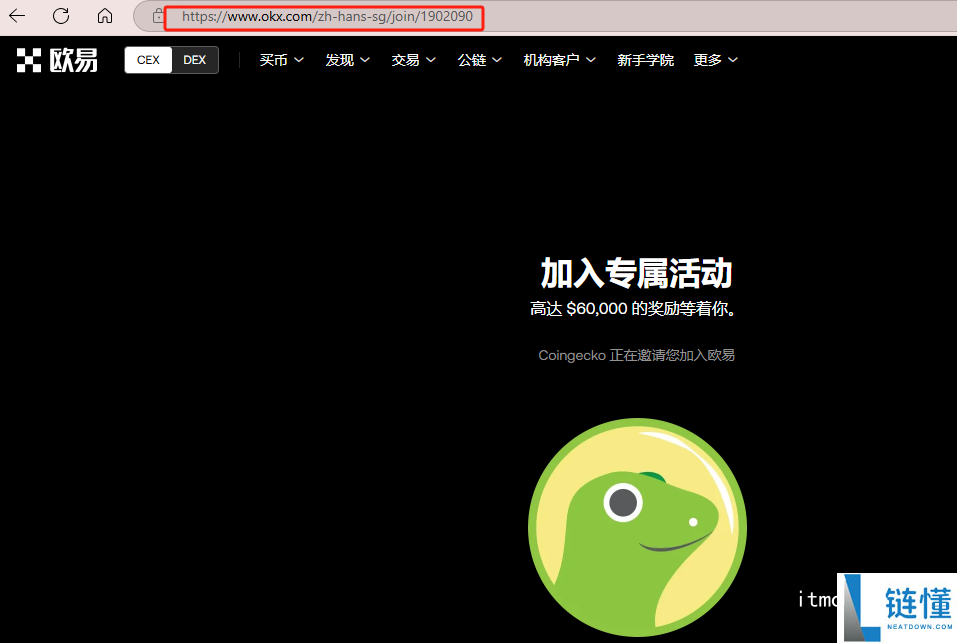This screenshot has width=957, height=643.
Task: Click the 加入专属活动 heading
Action: 637,273
